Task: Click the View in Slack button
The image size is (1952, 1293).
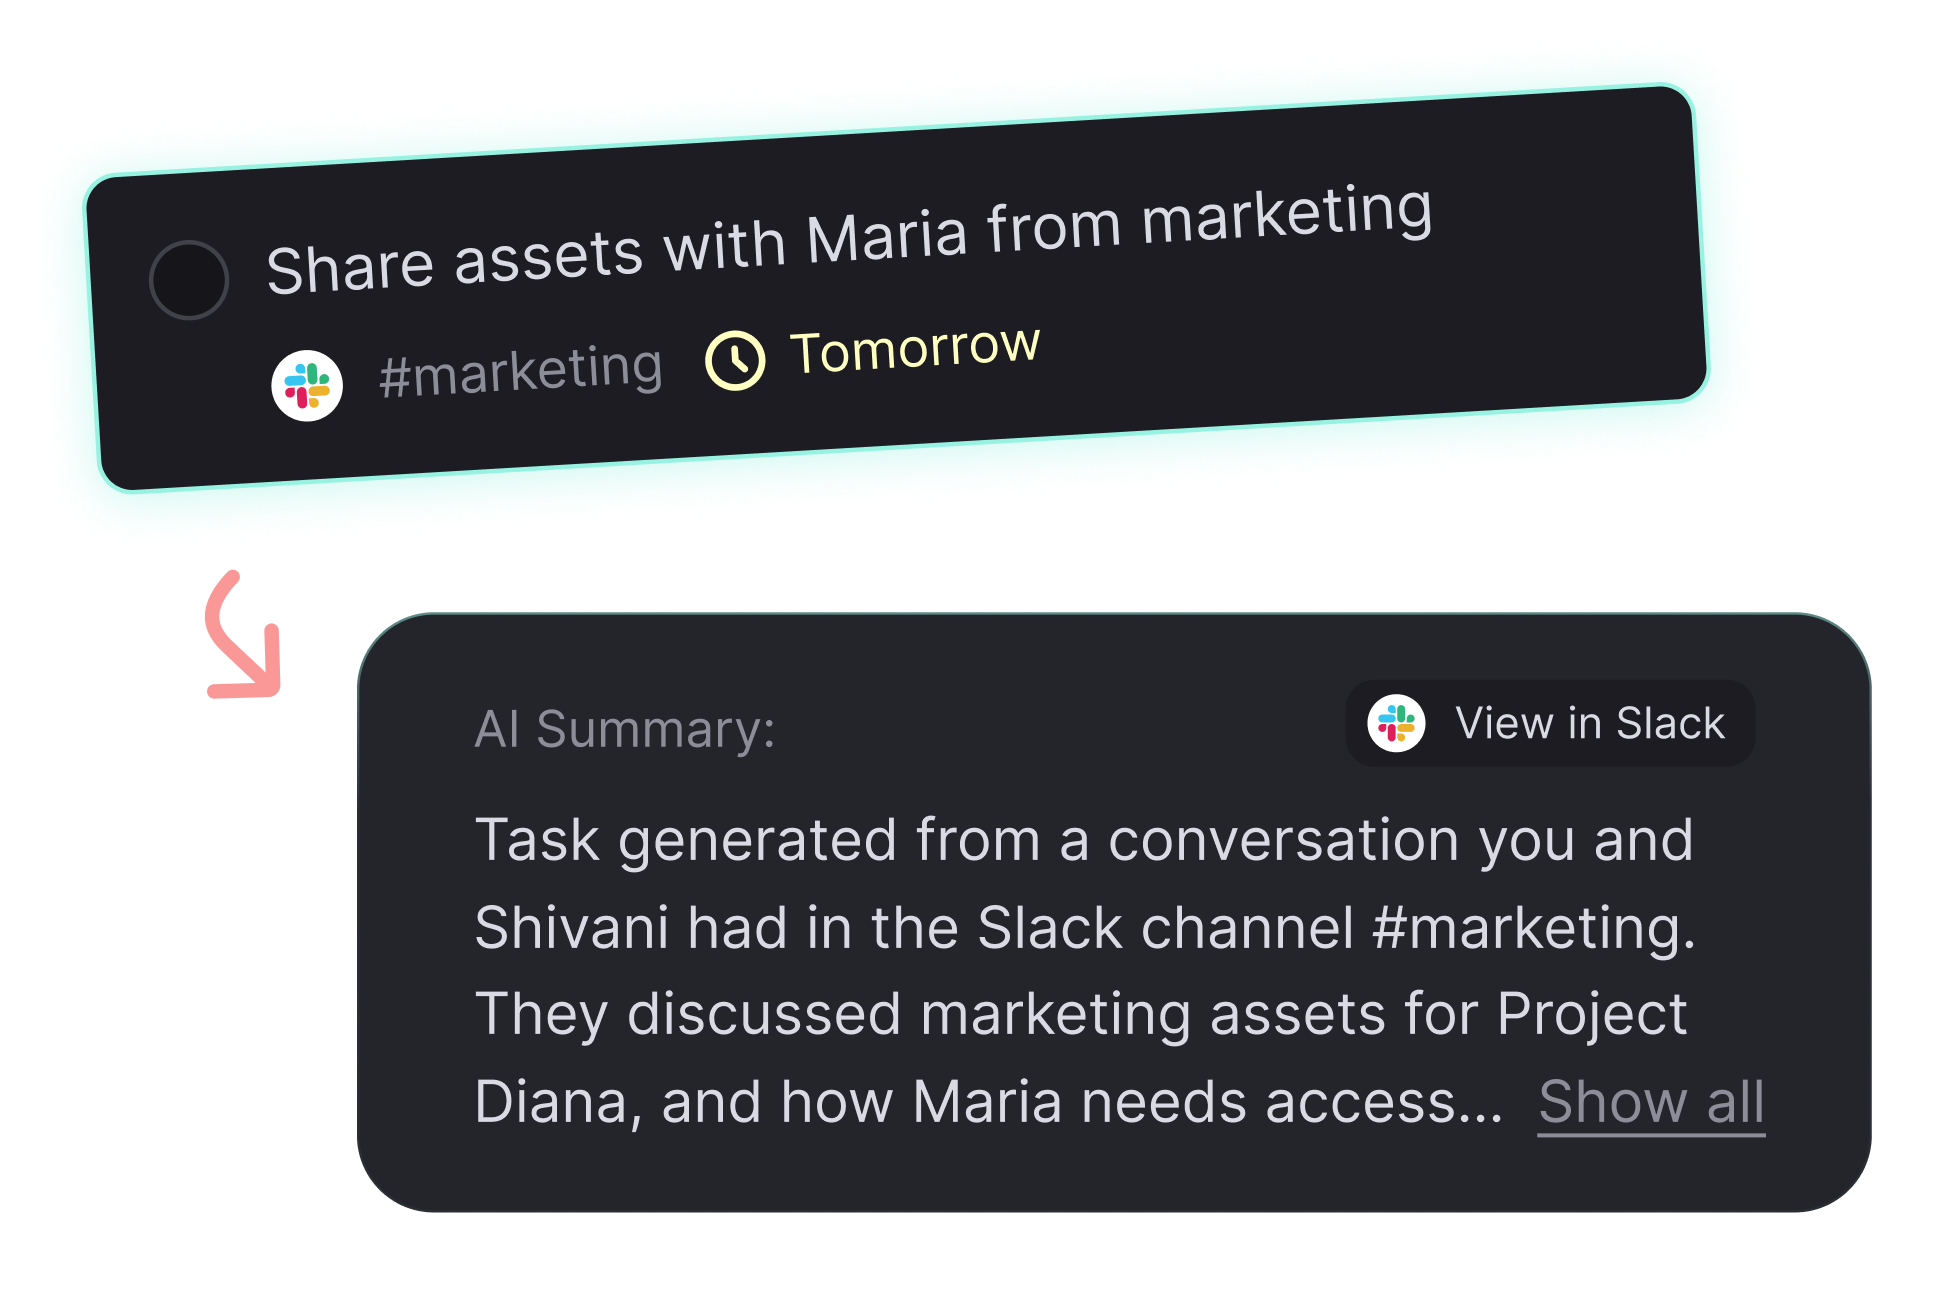Action: pos(1550,723)
